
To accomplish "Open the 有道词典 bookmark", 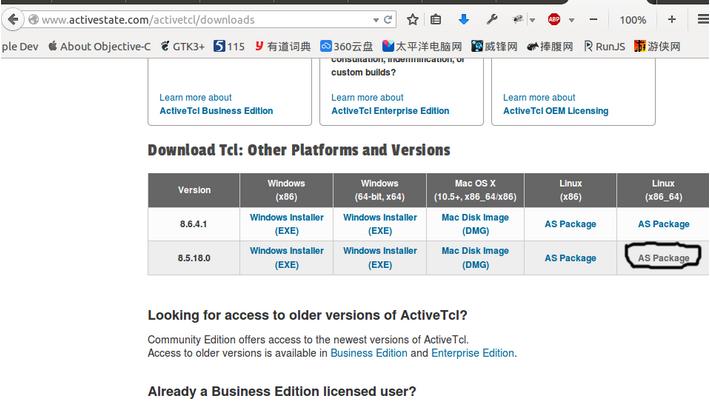I will pos(283,46).
